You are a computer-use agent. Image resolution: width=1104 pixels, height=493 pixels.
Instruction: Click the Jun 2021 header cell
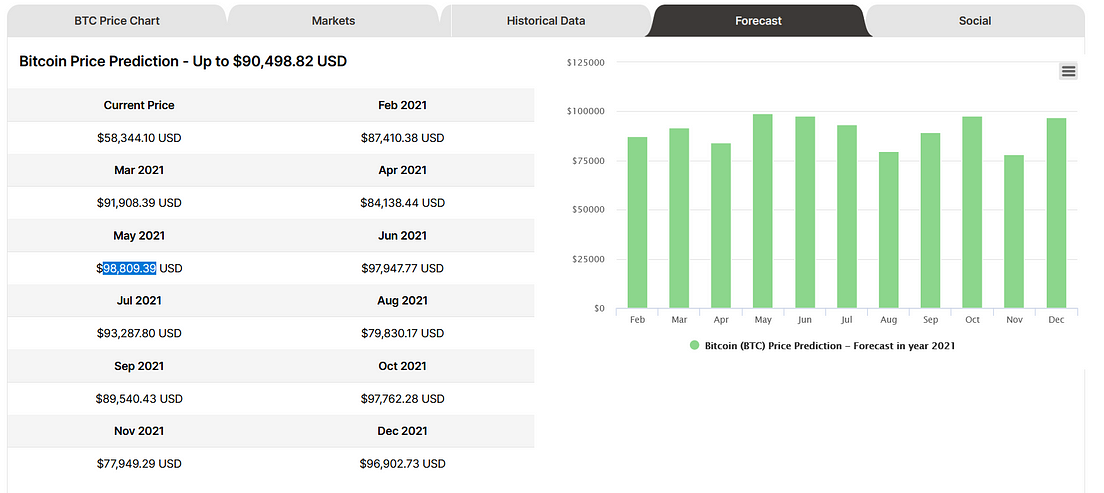tap(402, 235)
